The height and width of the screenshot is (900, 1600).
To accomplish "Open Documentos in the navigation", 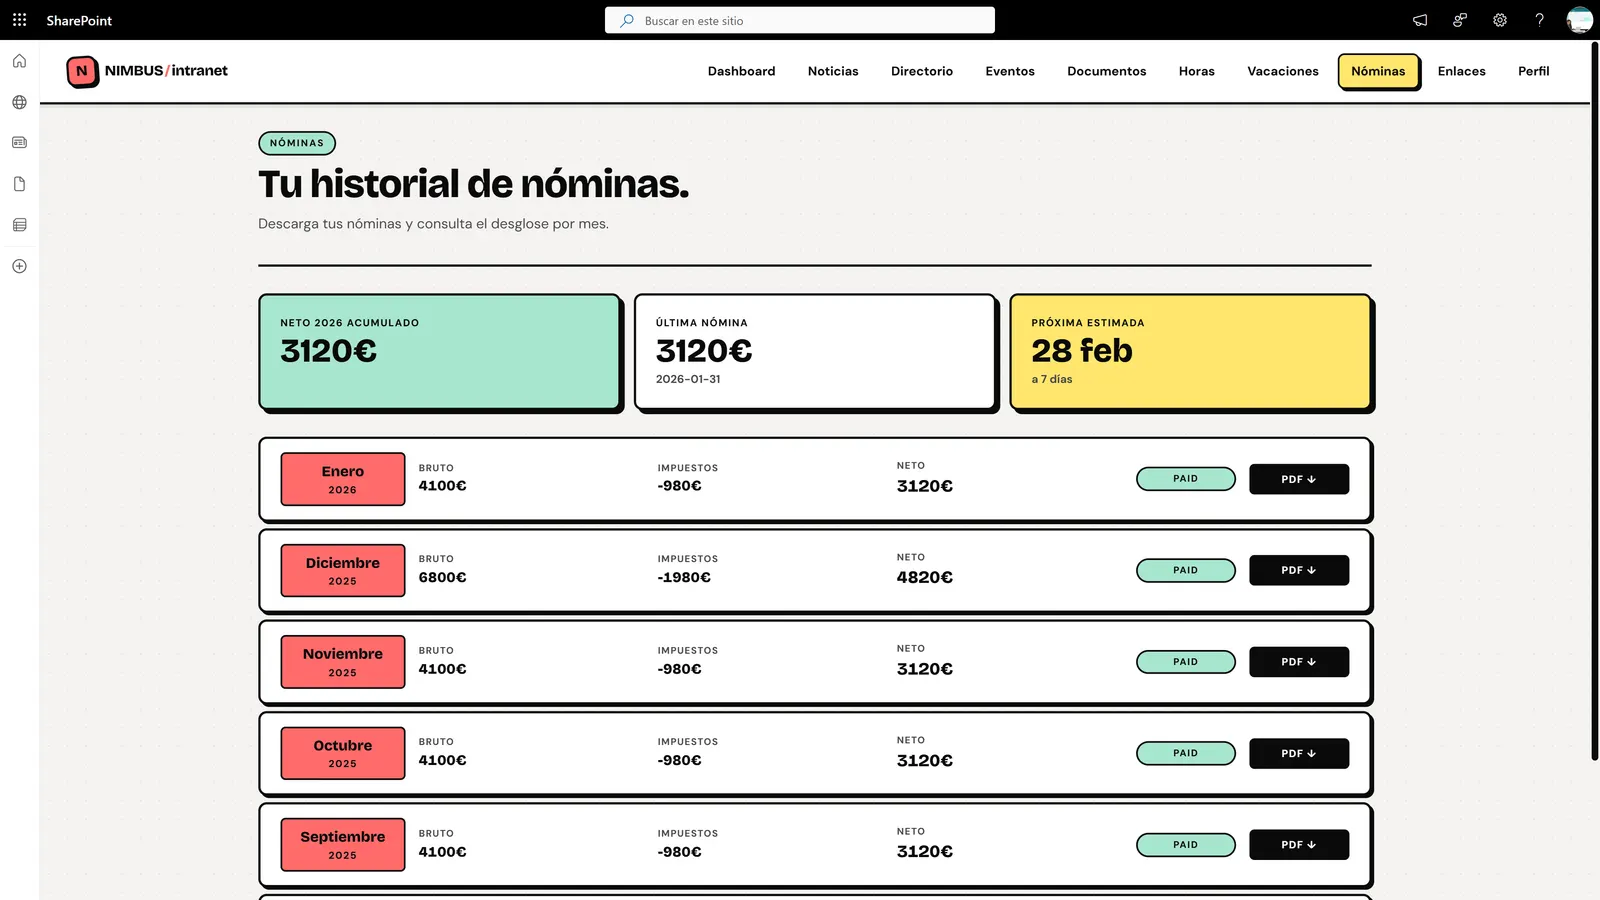I will coord(1107,71).
